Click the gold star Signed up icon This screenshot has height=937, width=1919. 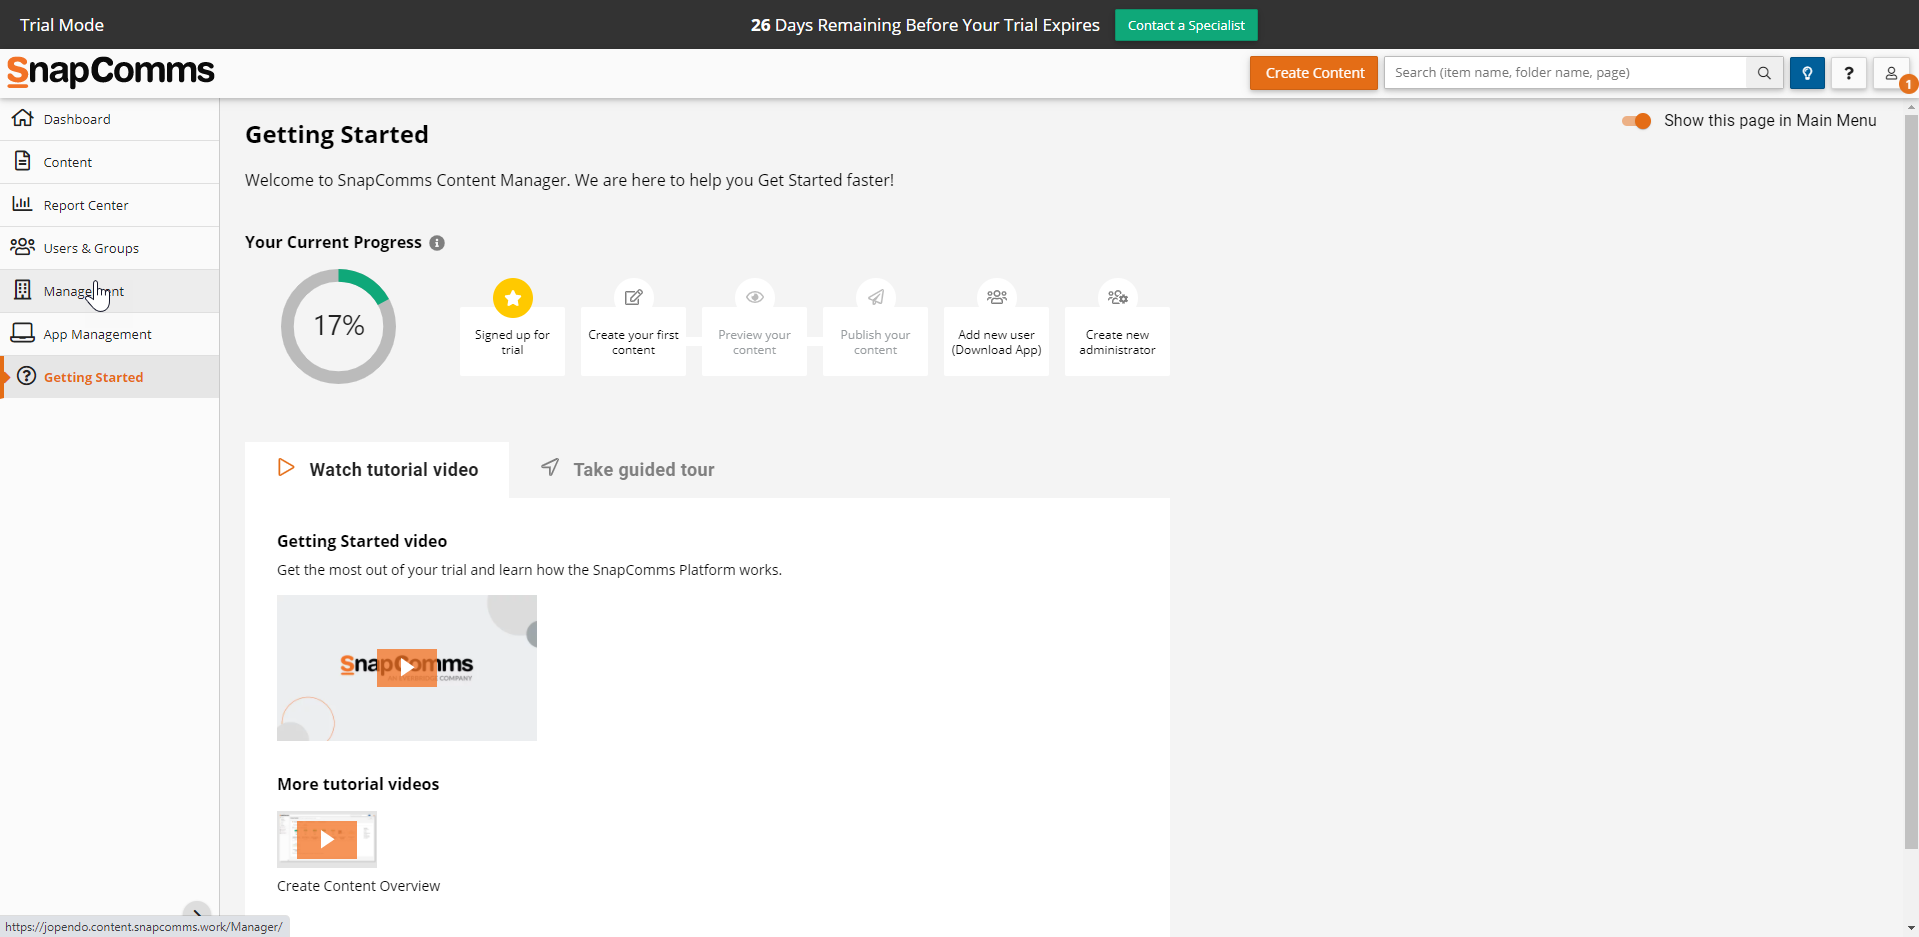[x=513, y=297]
